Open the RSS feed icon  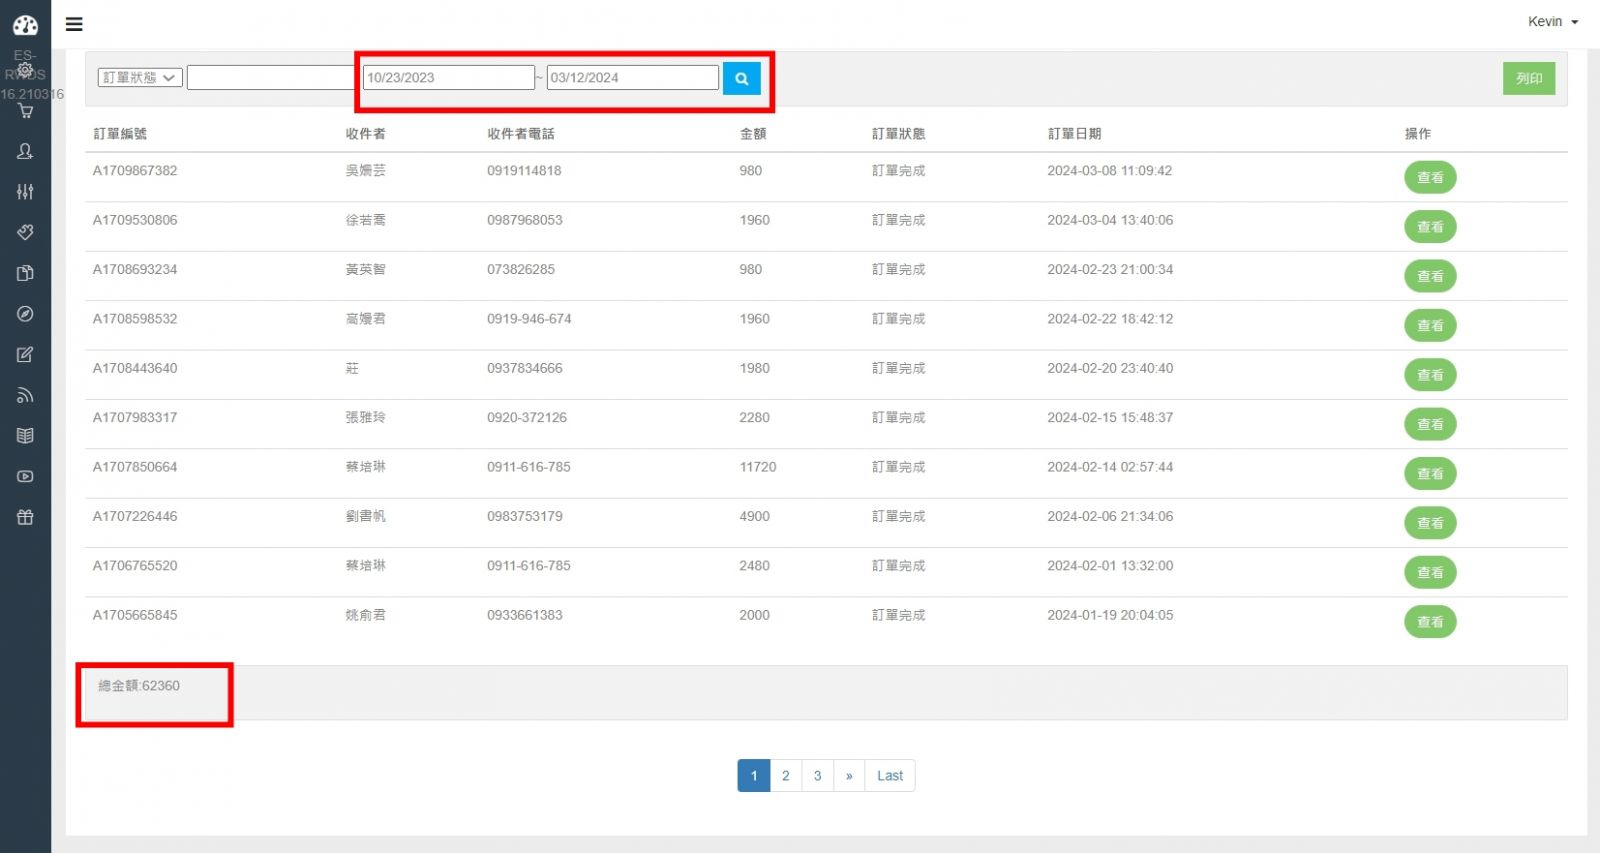[x=25, y=396]
